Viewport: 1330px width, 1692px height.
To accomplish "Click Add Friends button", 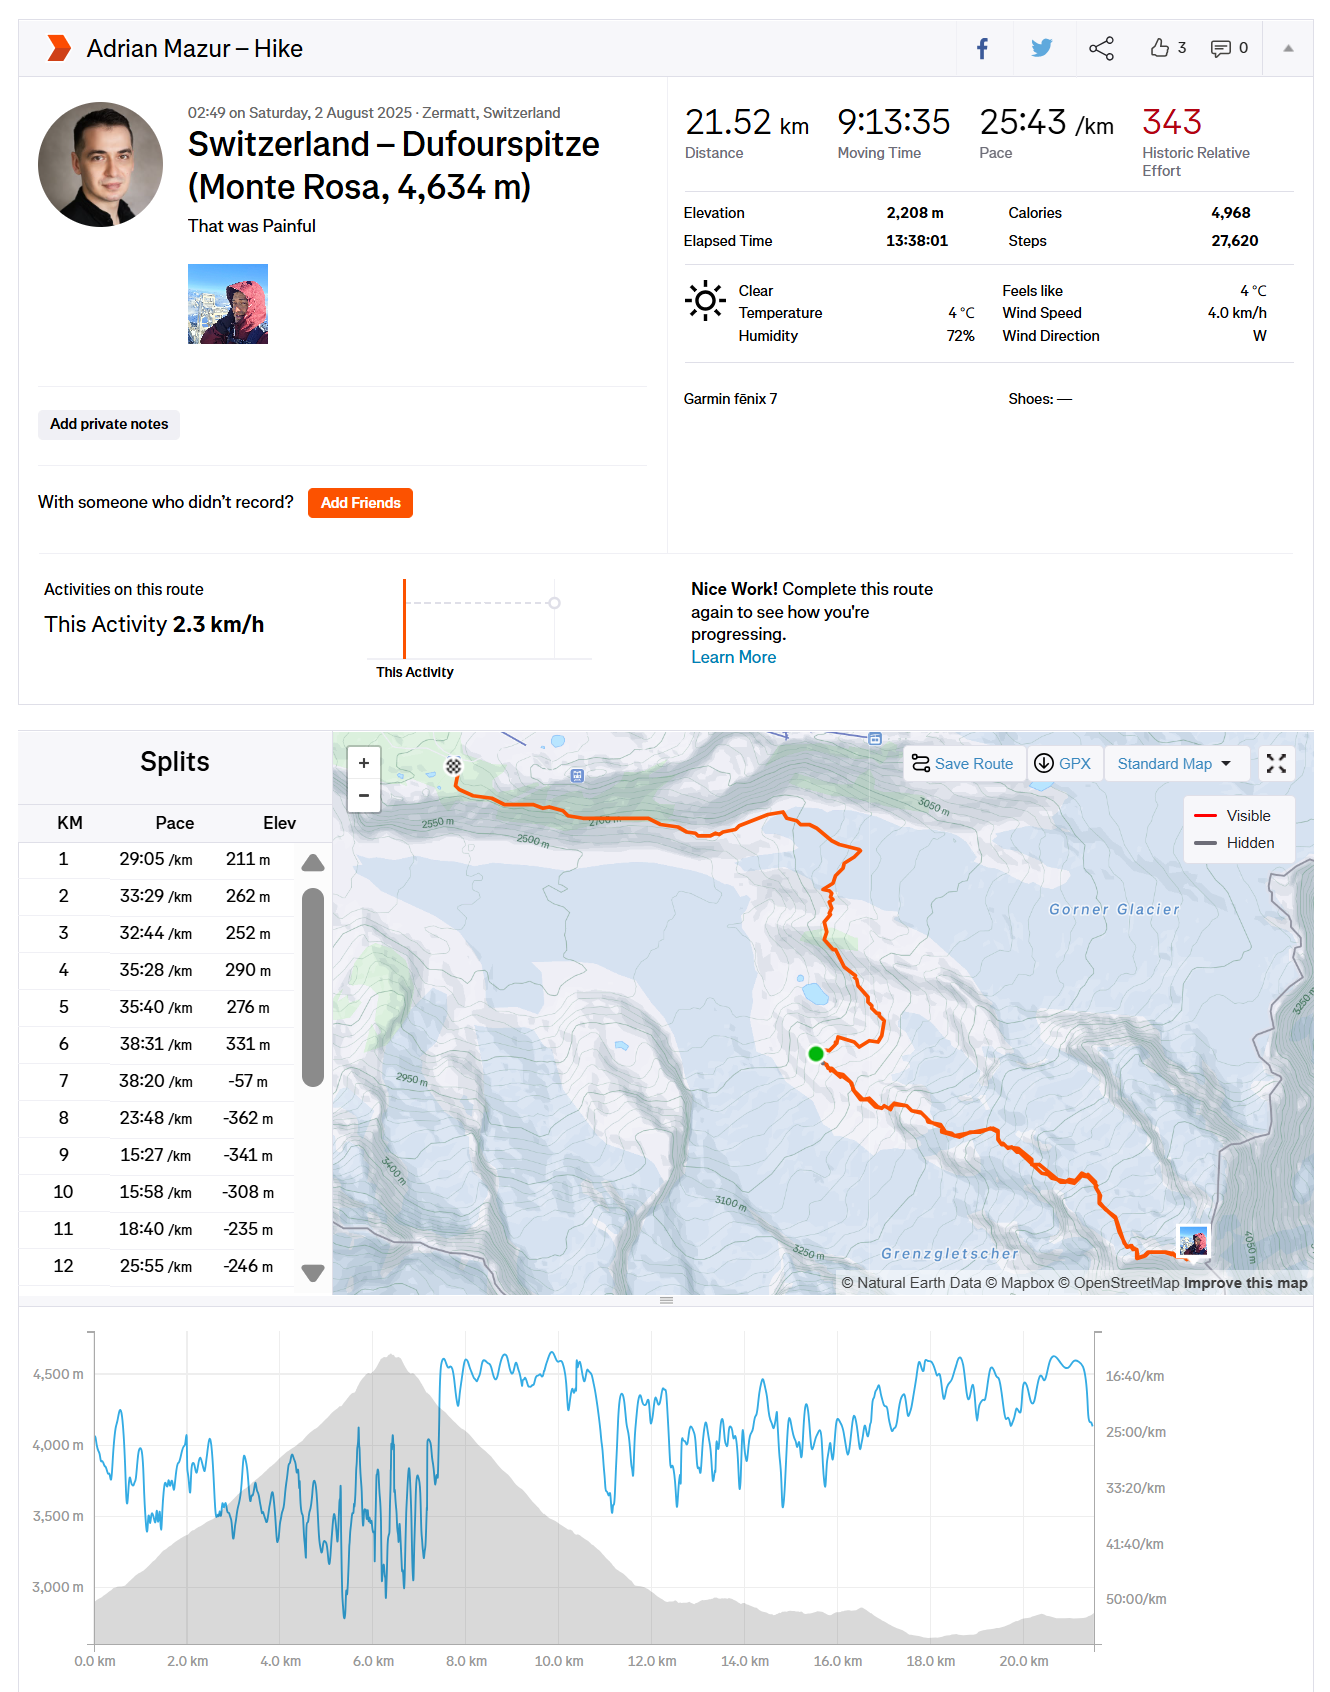I will [x=360, y=503].
